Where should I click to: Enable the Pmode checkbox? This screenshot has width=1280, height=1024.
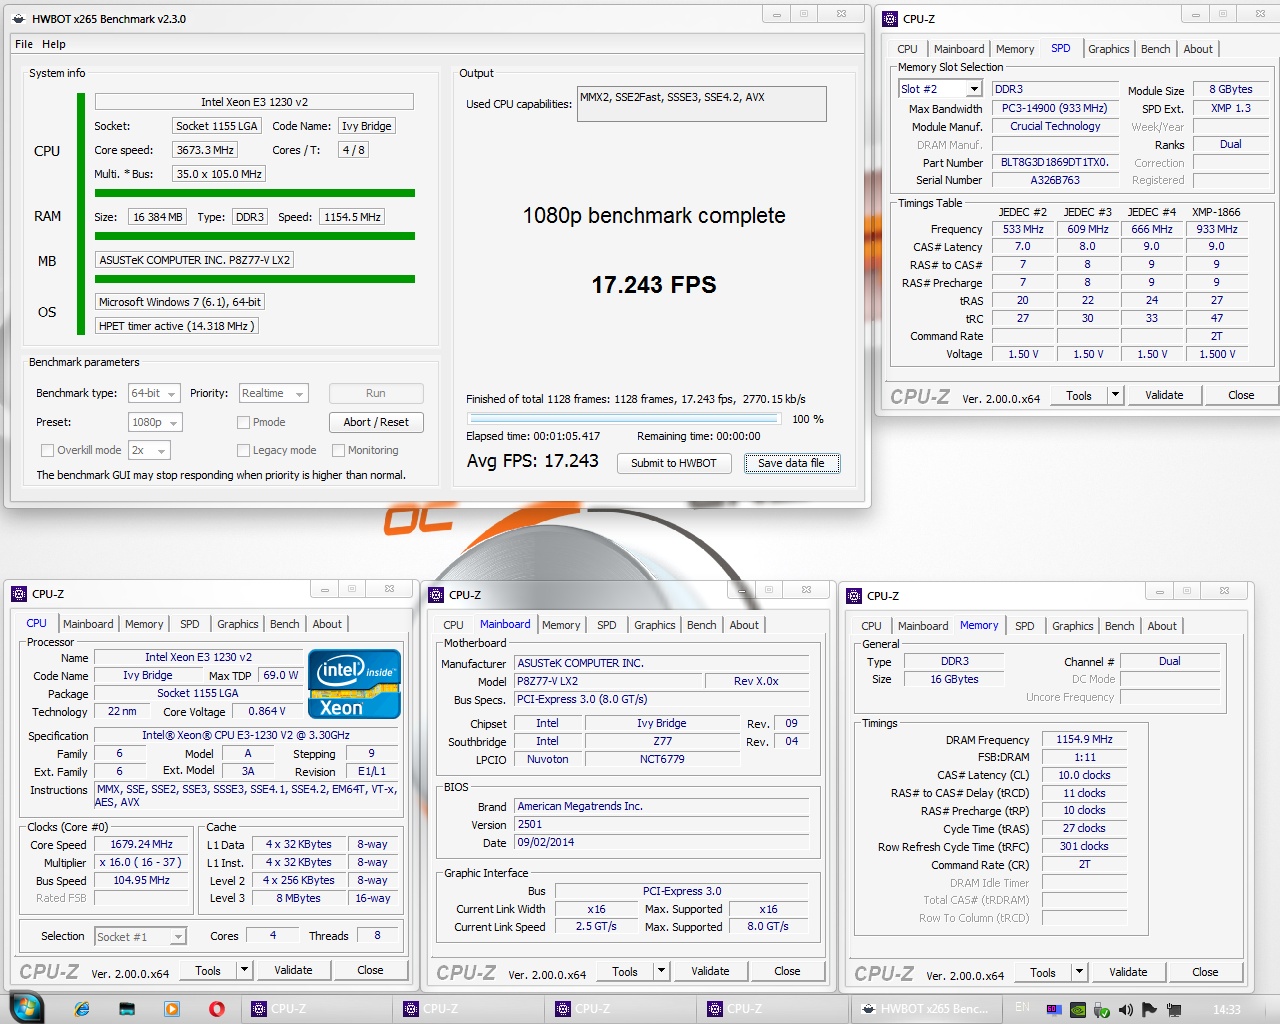[243, 422]
